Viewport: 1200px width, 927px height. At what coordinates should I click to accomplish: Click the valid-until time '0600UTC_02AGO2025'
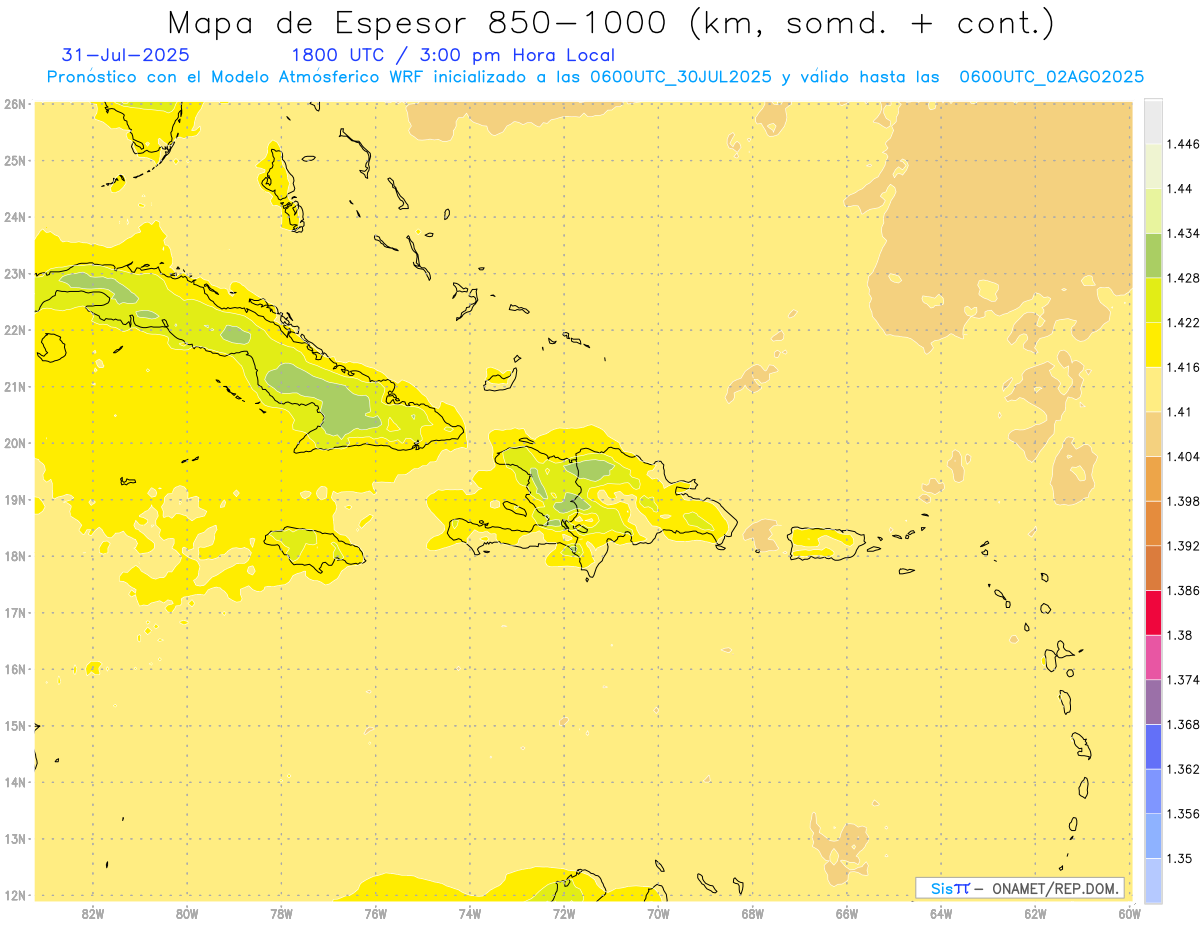tap(1051, 77)
